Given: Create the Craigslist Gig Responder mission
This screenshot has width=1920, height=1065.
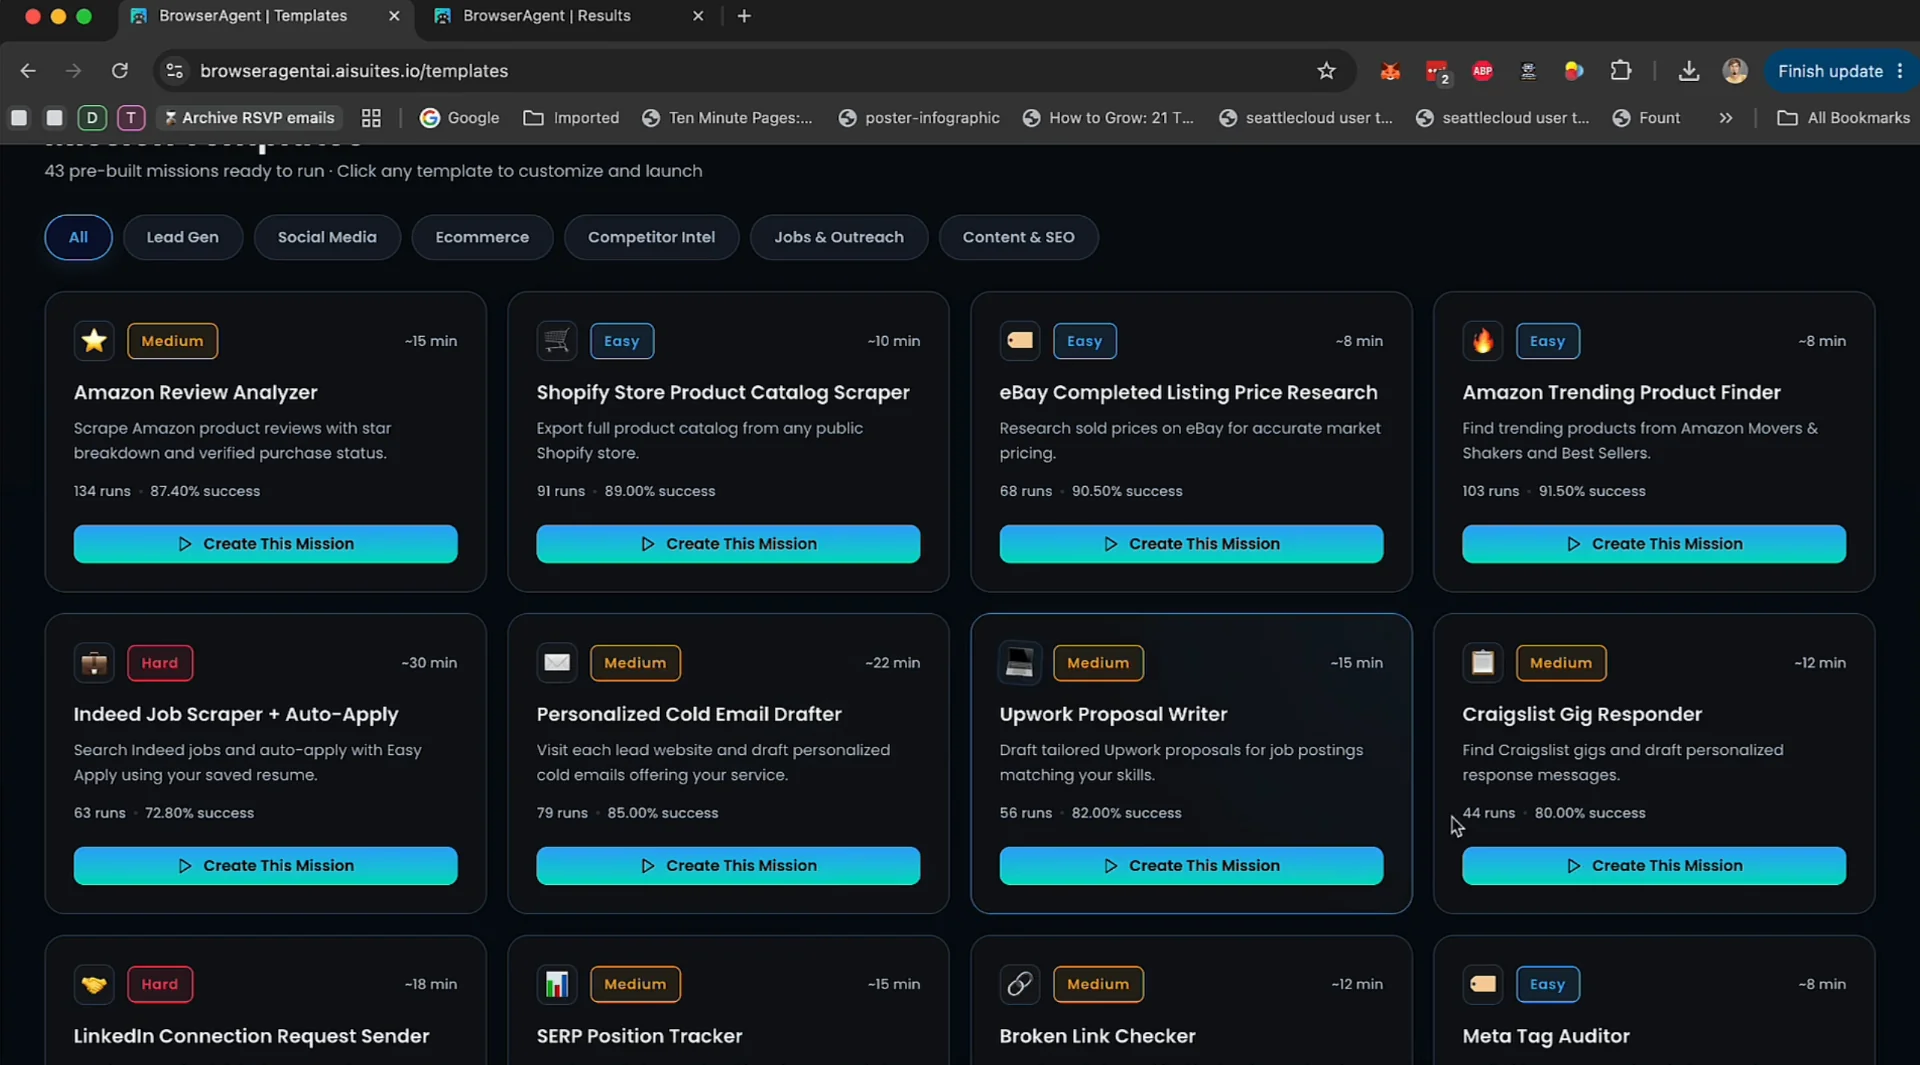Looking at the screenshot, I should click(x=1654, y=866).
